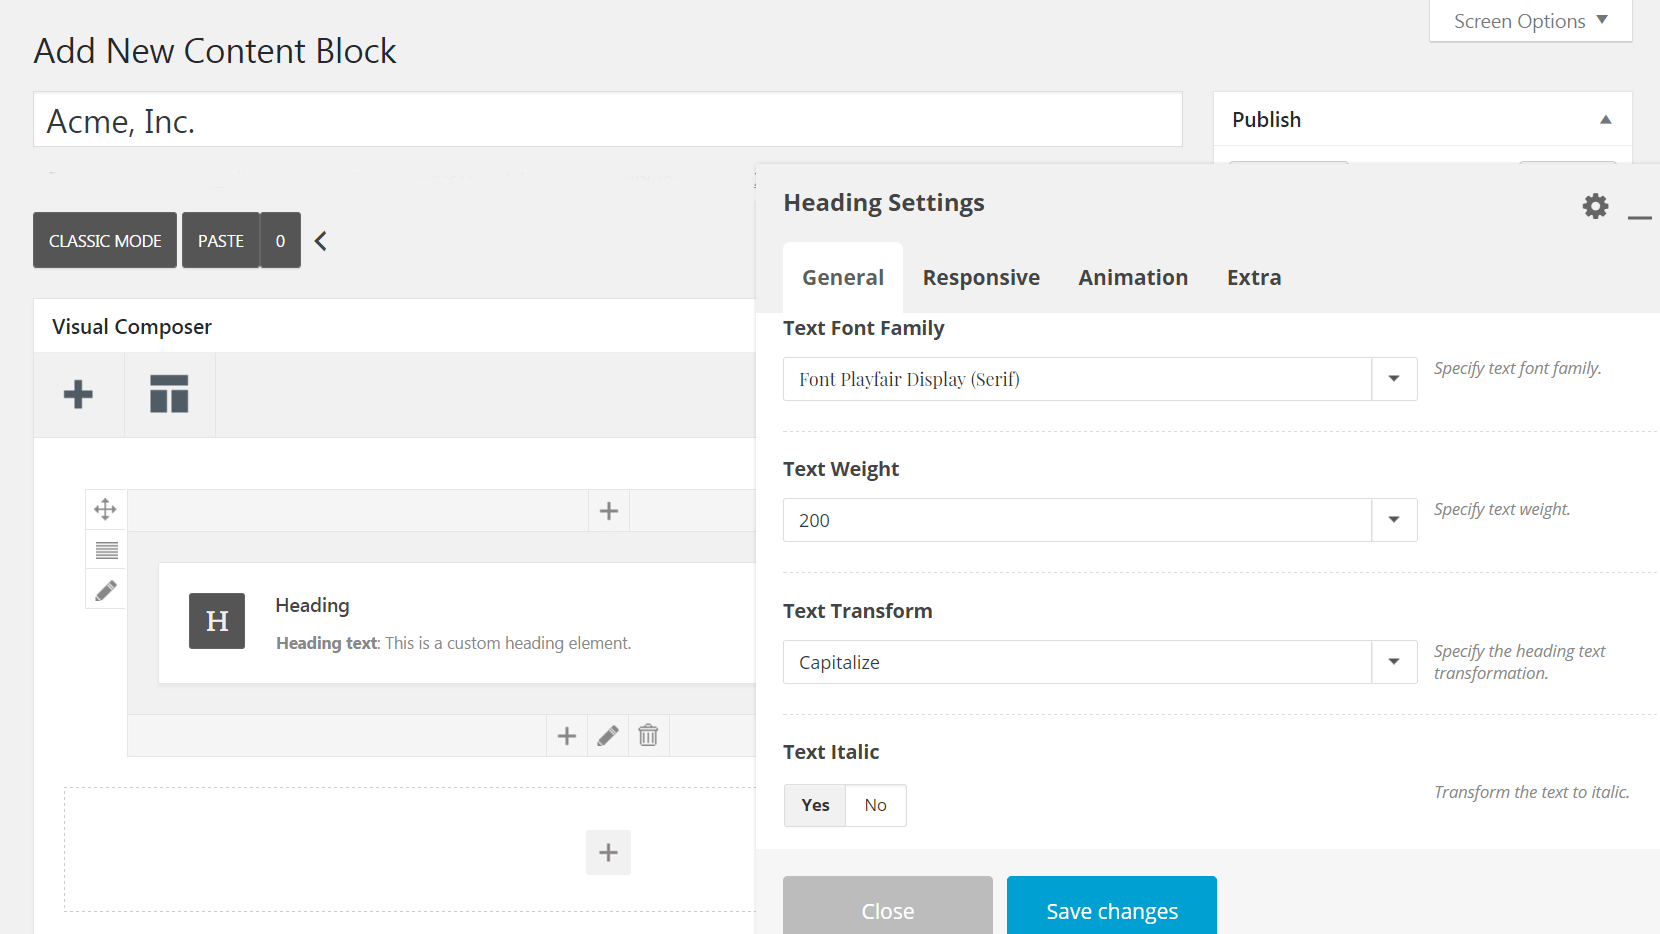Click the plus icon in empty dashed area
This screenshot has height=934, width=1660.
(608, 853)
